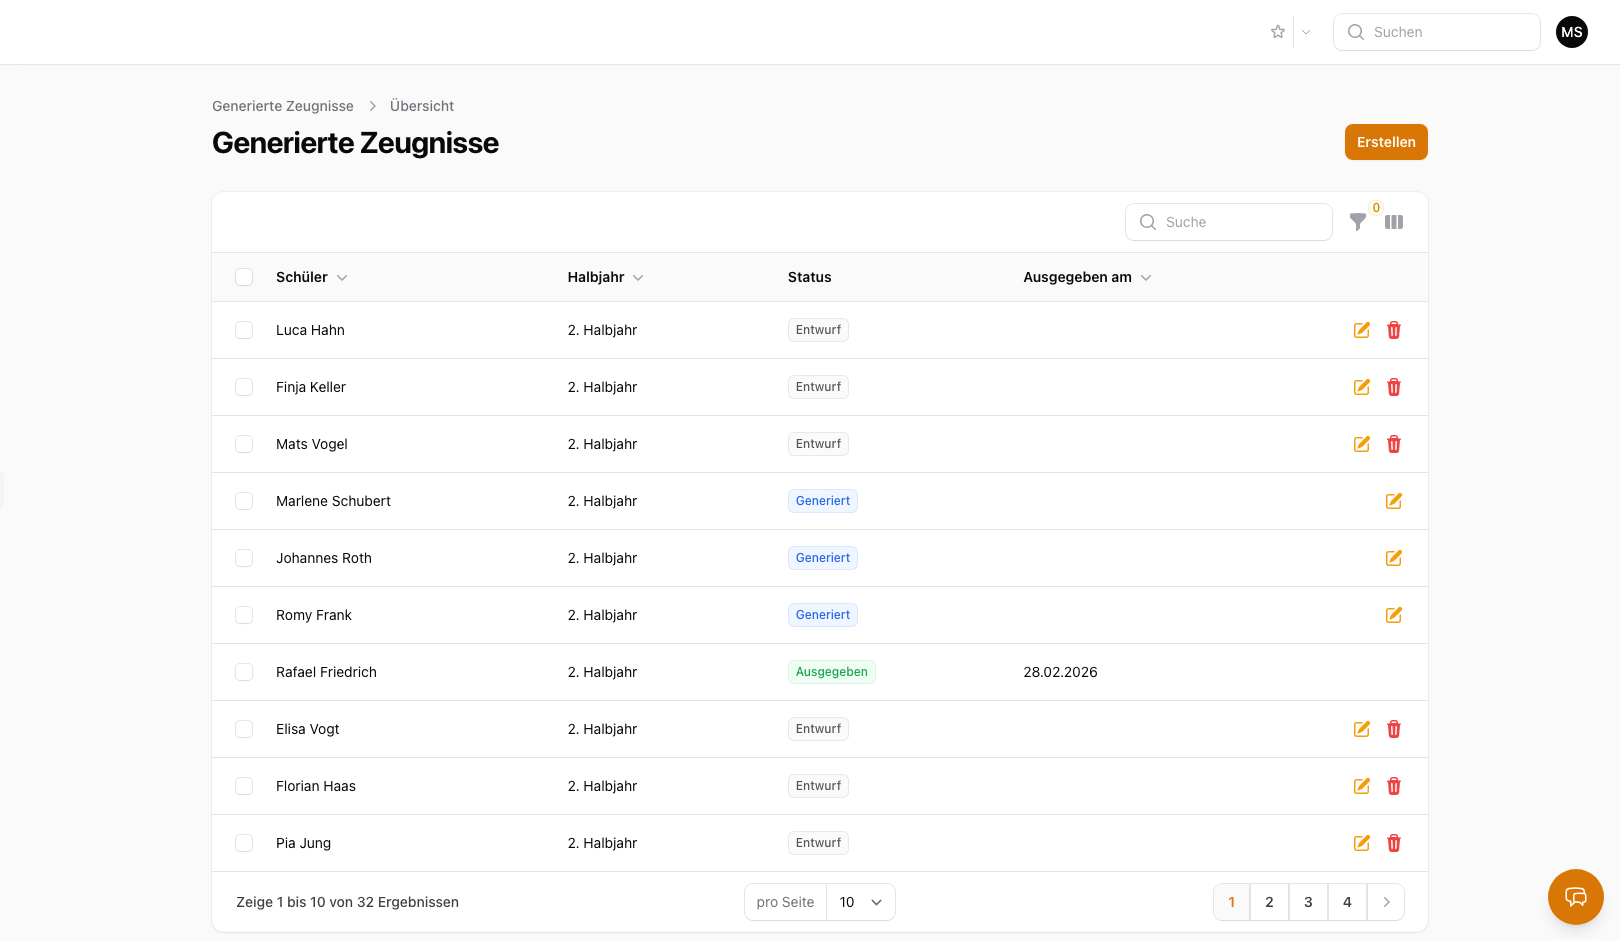This screenshot has height=941, width=1620.
Task: Open the filter panel with zero active filters
Action: tap(1357, 221)
